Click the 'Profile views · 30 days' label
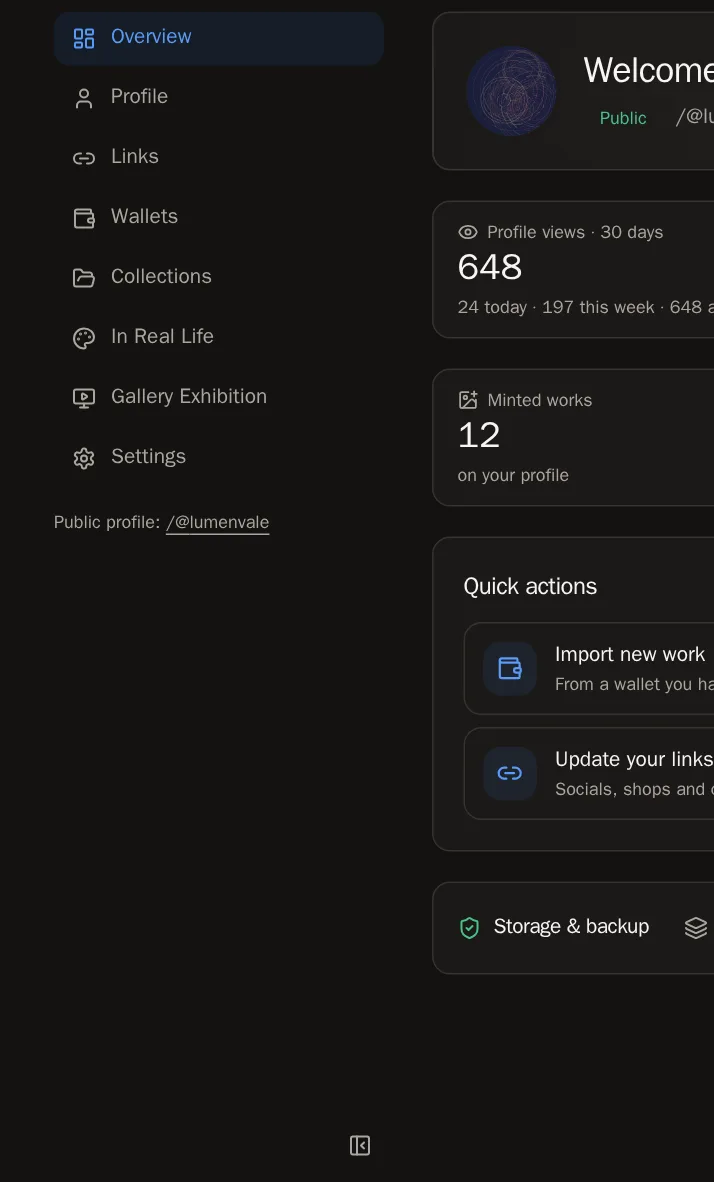The height and width of the screenshot is (1182, 714). 575,232
